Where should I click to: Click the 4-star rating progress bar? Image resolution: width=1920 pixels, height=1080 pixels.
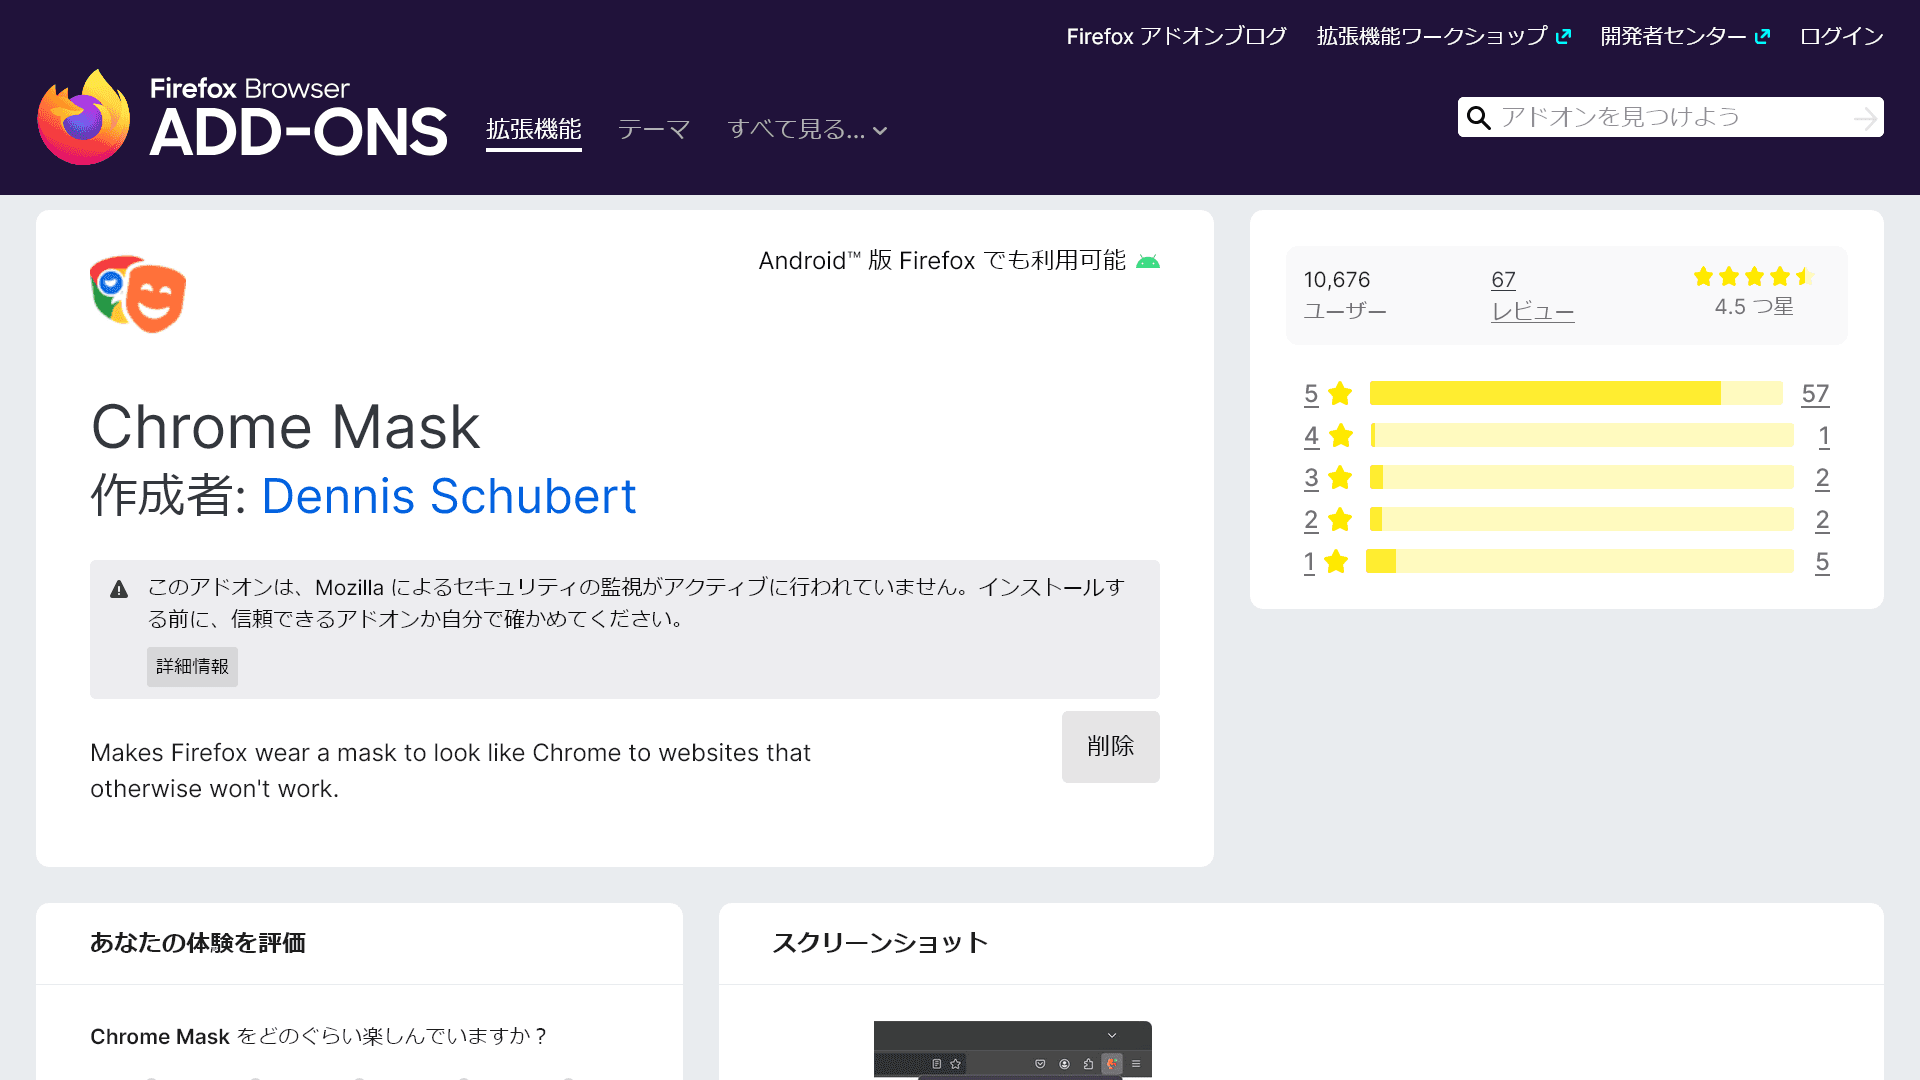click(1583, 436)
